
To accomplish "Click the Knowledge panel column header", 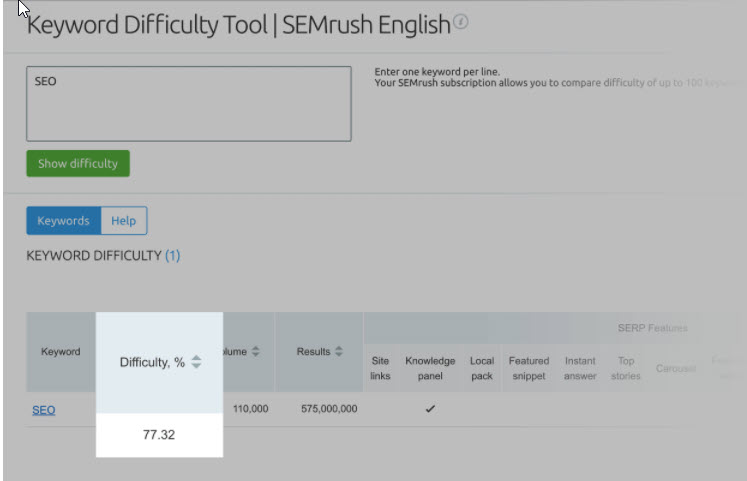I will pyautogui.click(x=430, y=368).
